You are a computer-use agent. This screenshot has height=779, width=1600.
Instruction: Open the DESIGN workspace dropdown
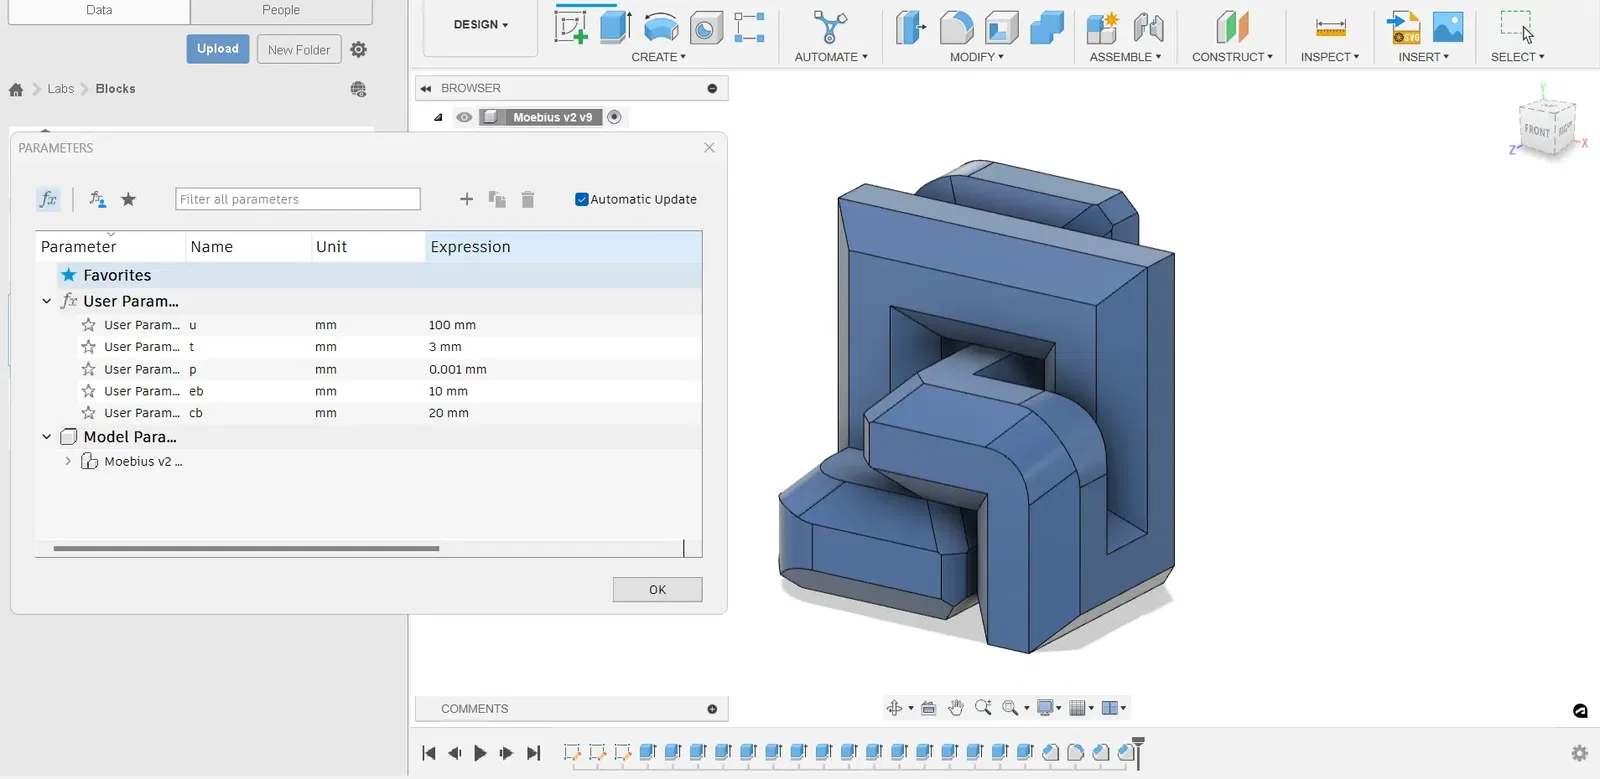481,25
